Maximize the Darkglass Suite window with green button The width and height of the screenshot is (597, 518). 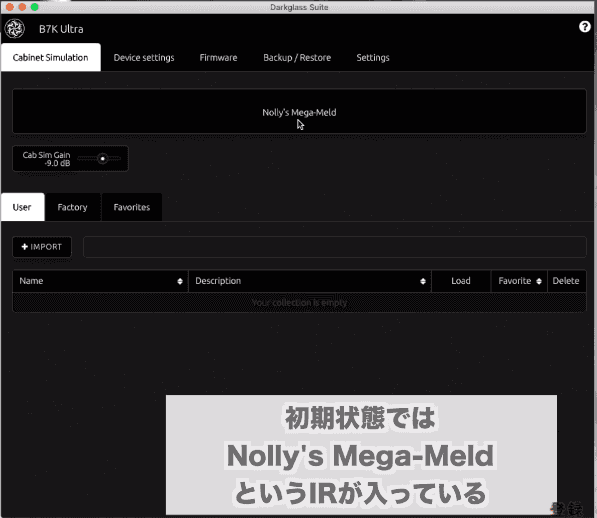(35, 7)
